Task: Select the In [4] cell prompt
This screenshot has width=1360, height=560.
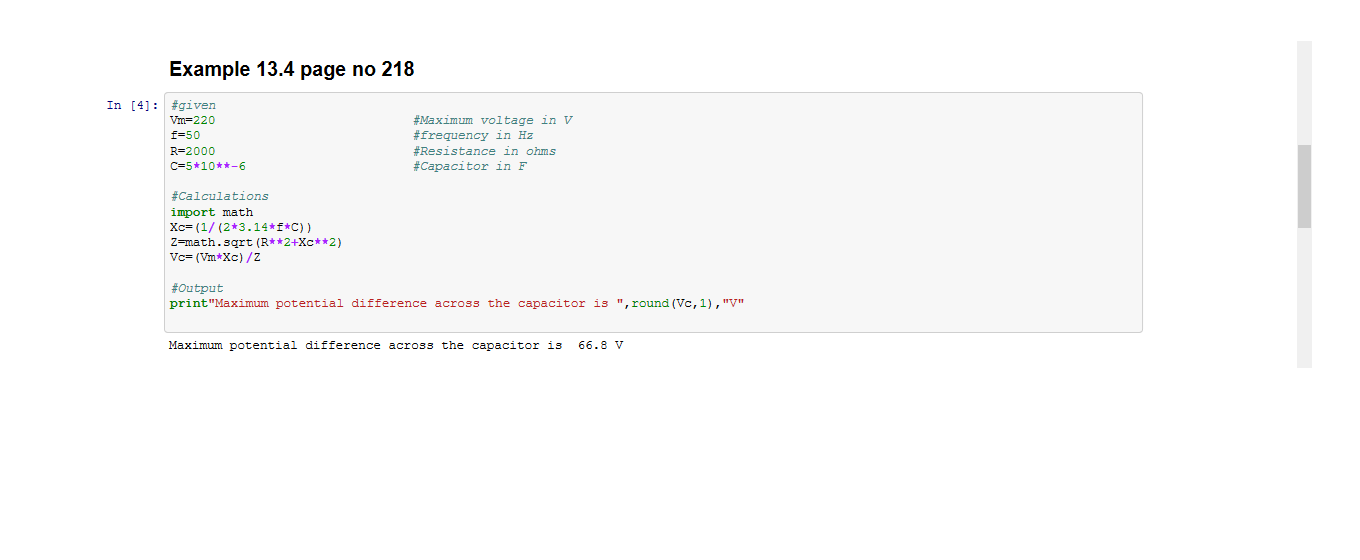Action: (x=132, y=105)
